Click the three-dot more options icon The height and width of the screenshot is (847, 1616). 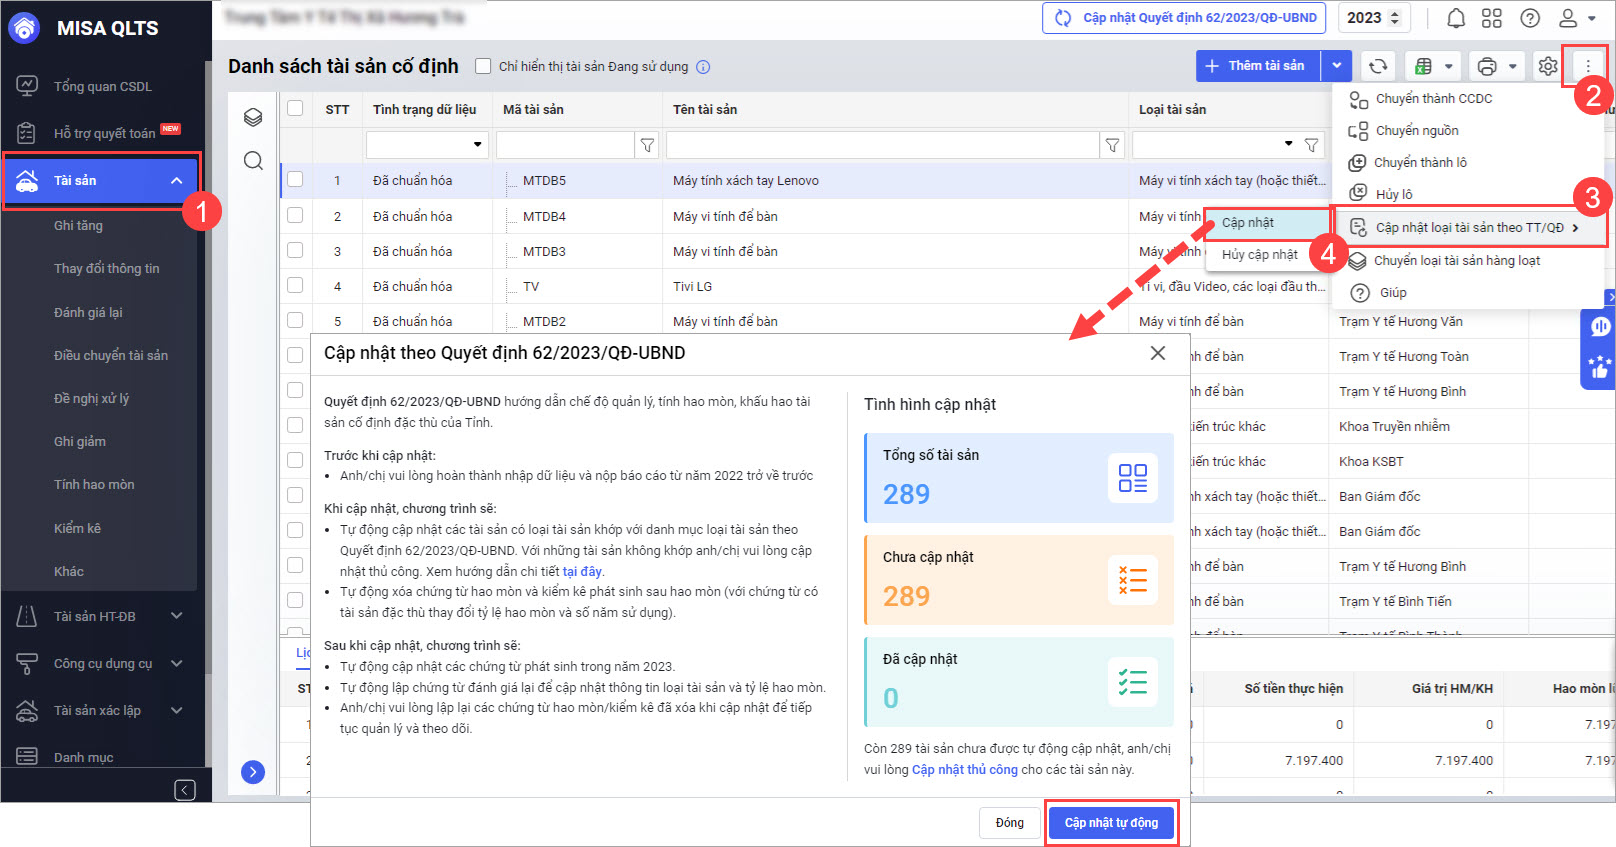click(1588, 66)
